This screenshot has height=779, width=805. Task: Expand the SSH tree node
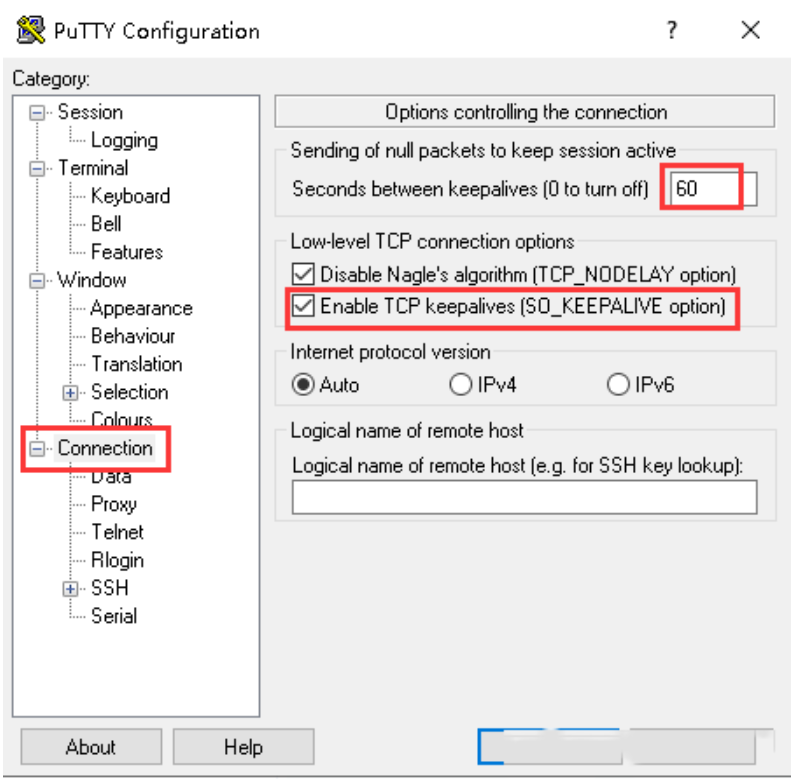pyautogui.click(x=71, y=589)
